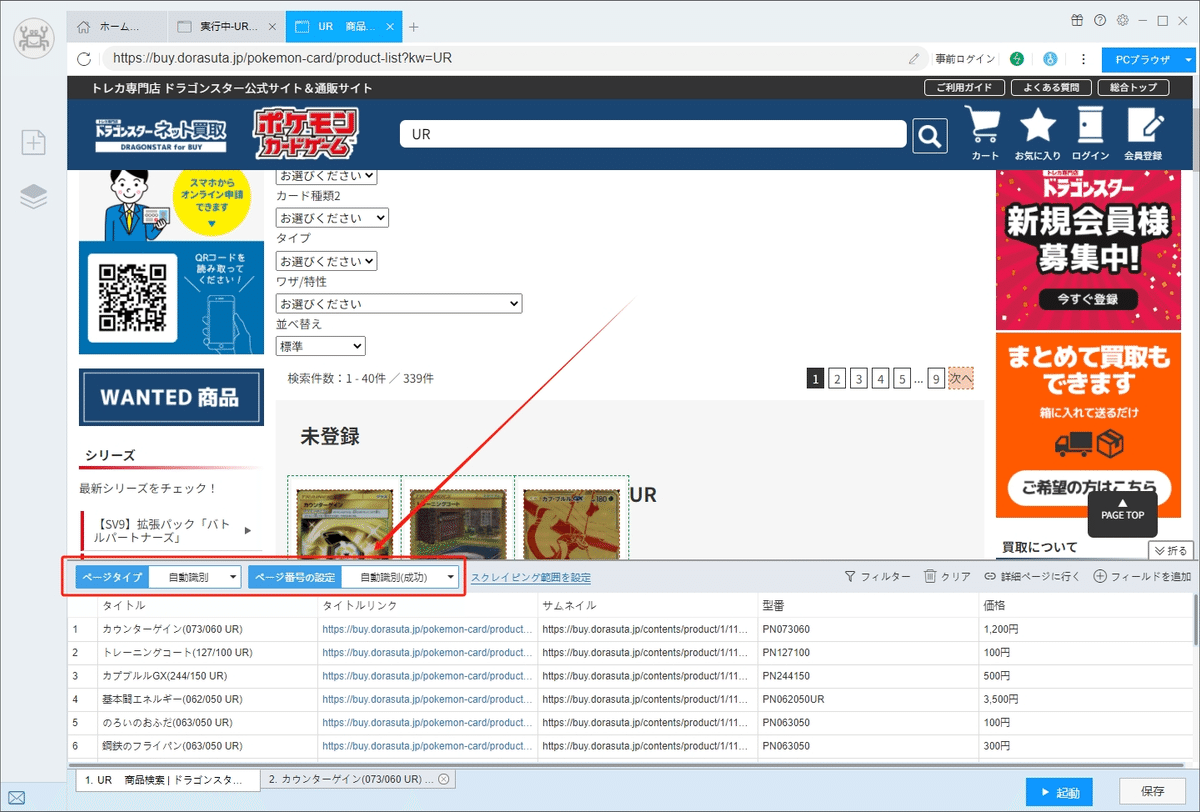Click the WANTED 商品 banner
The image size is (1200, 812).
(x=171, y=397)
